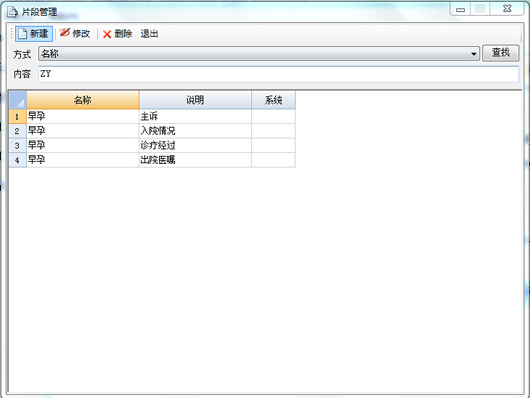
Task: Select row header number 2
Action: [18, 131]
